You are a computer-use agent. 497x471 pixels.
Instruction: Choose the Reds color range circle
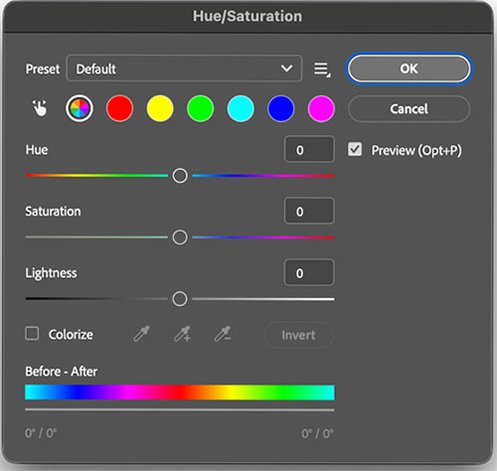(x=120, y=108)
